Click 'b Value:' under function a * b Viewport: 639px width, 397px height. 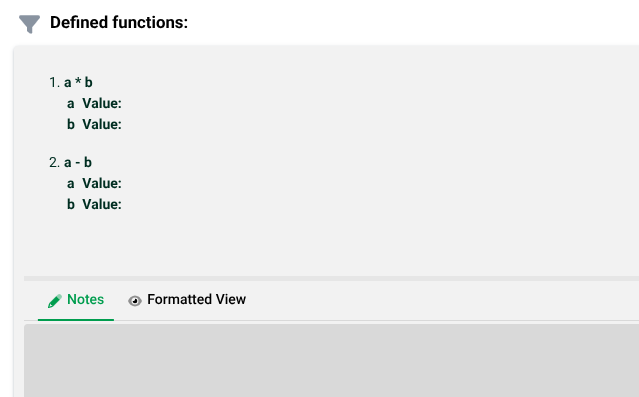click(94, 124)
